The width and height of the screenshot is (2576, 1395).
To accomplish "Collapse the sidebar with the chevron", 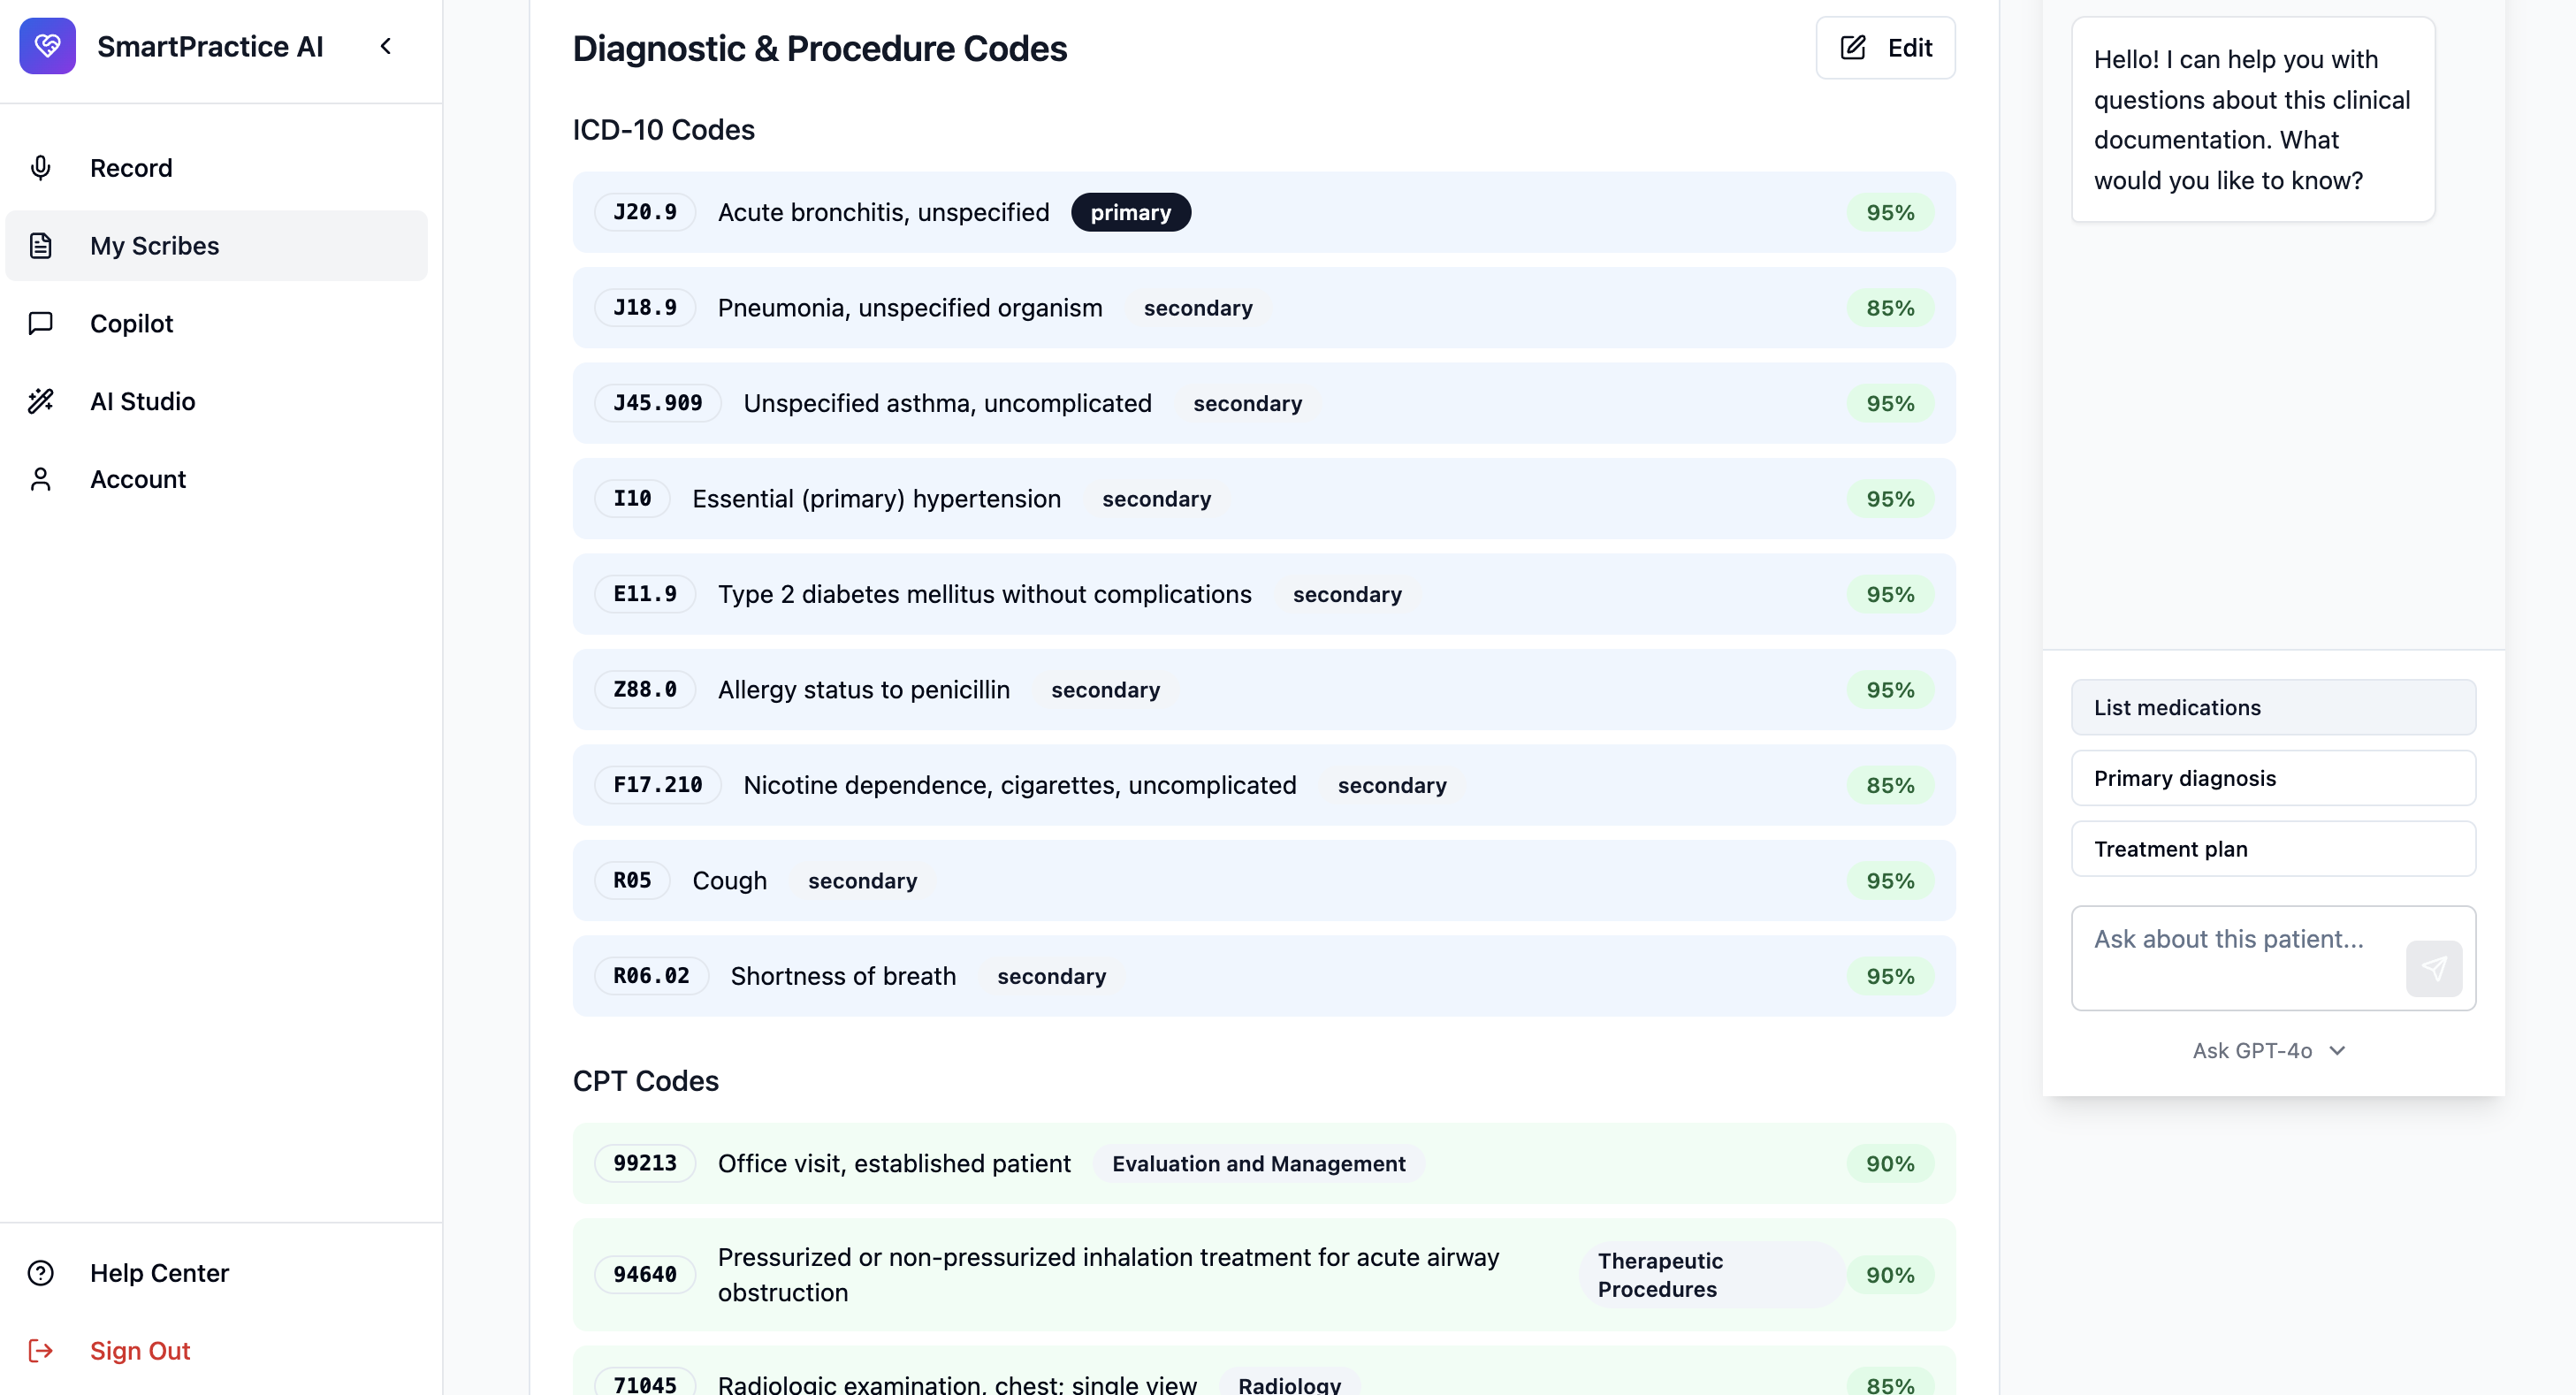I will (x=387, y=46).
